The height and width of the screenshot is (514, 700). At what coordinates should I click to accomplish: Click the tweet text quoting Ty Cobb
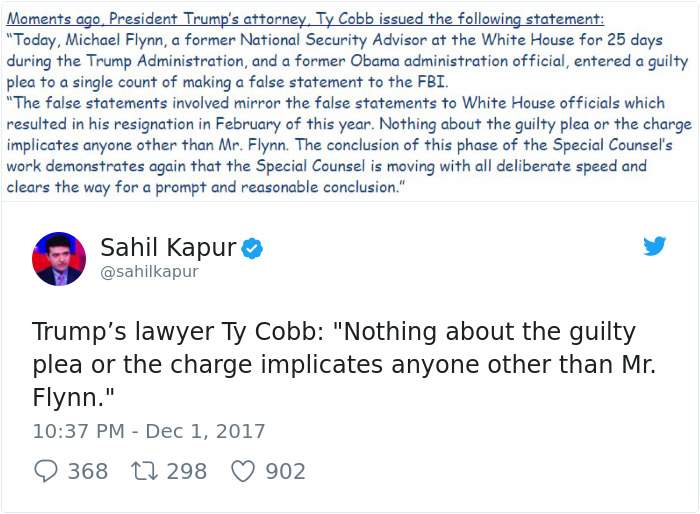344,364
